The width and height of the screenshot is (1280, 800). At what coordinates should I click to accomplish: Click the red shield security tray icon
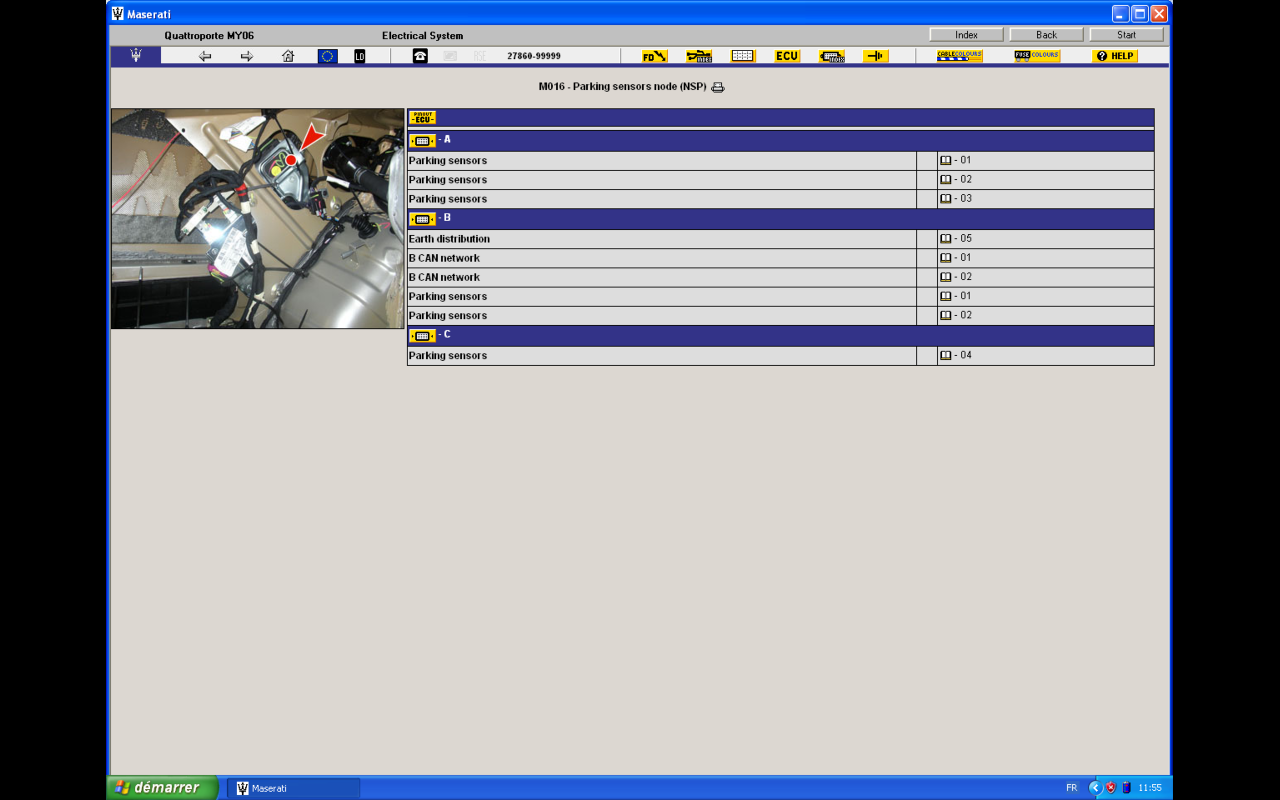coord(1111,788)
